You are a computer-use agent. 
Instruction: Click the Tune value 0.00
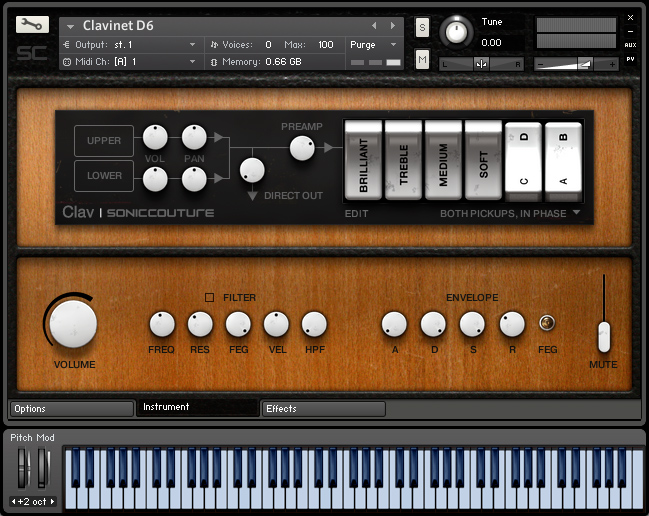tap(491, 43)
